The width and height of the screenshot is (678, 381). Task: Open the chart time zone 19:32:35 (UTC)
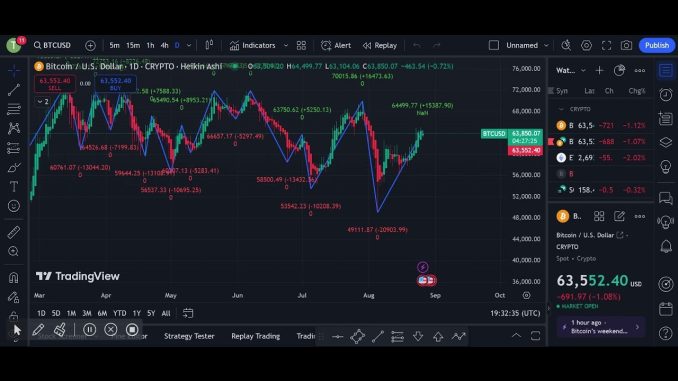pos(515,313)
